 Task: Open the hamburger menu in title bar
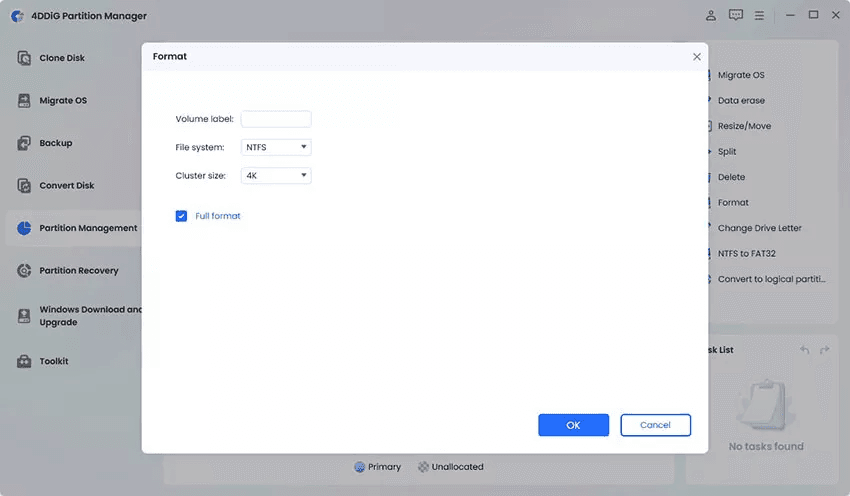[x=760, y=16]
